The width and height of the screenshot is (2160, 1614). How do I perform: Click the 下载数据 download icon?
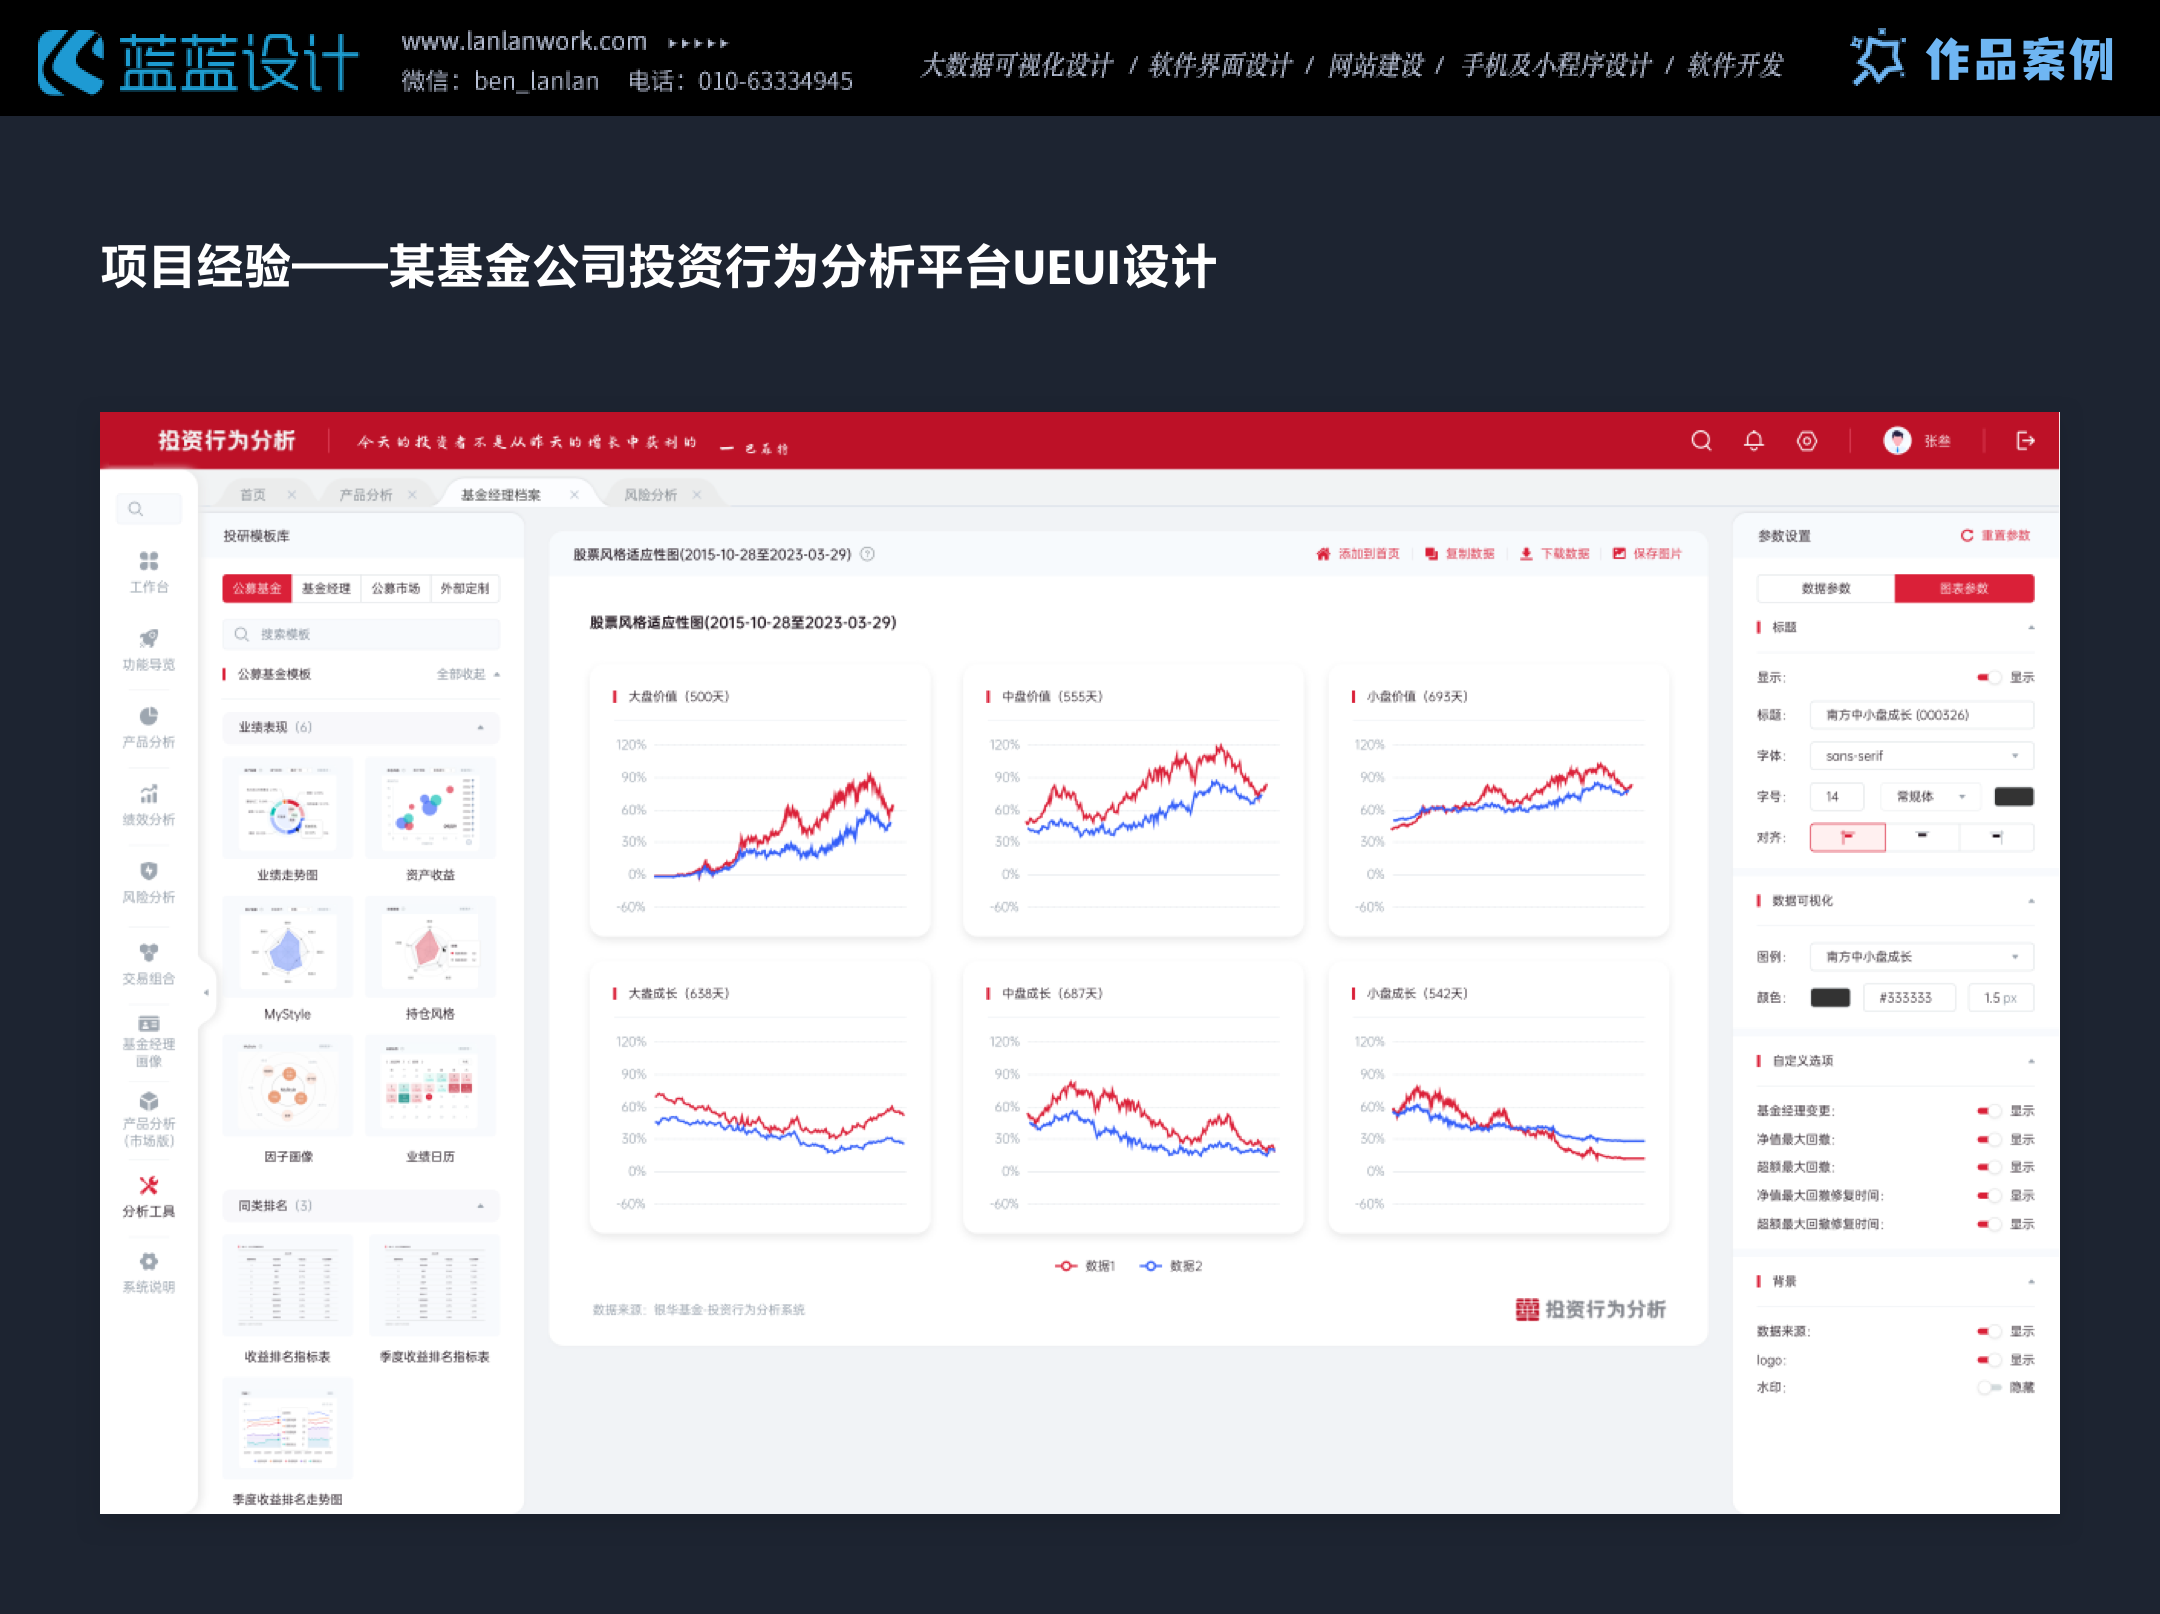coord(1526,554)
